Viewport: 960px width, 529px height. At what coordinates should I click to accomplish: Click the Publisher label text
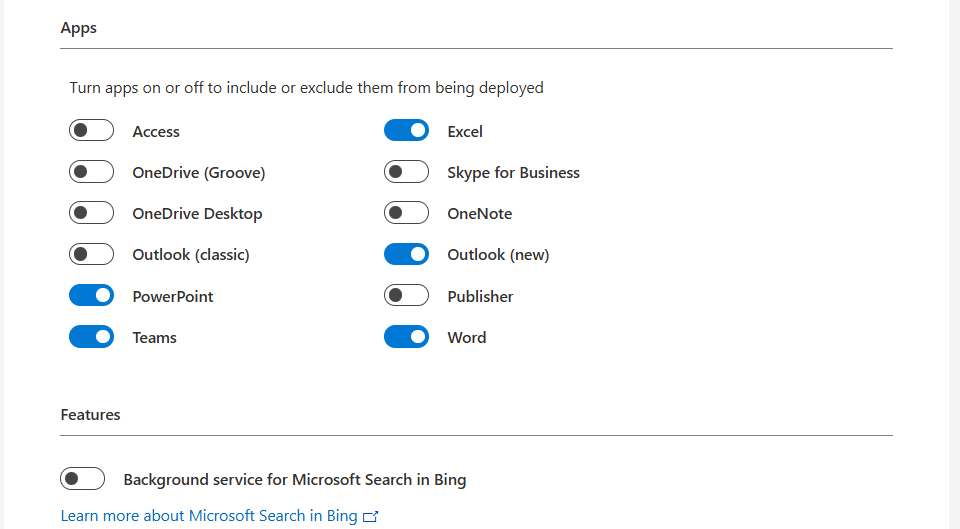coord(480,297)
